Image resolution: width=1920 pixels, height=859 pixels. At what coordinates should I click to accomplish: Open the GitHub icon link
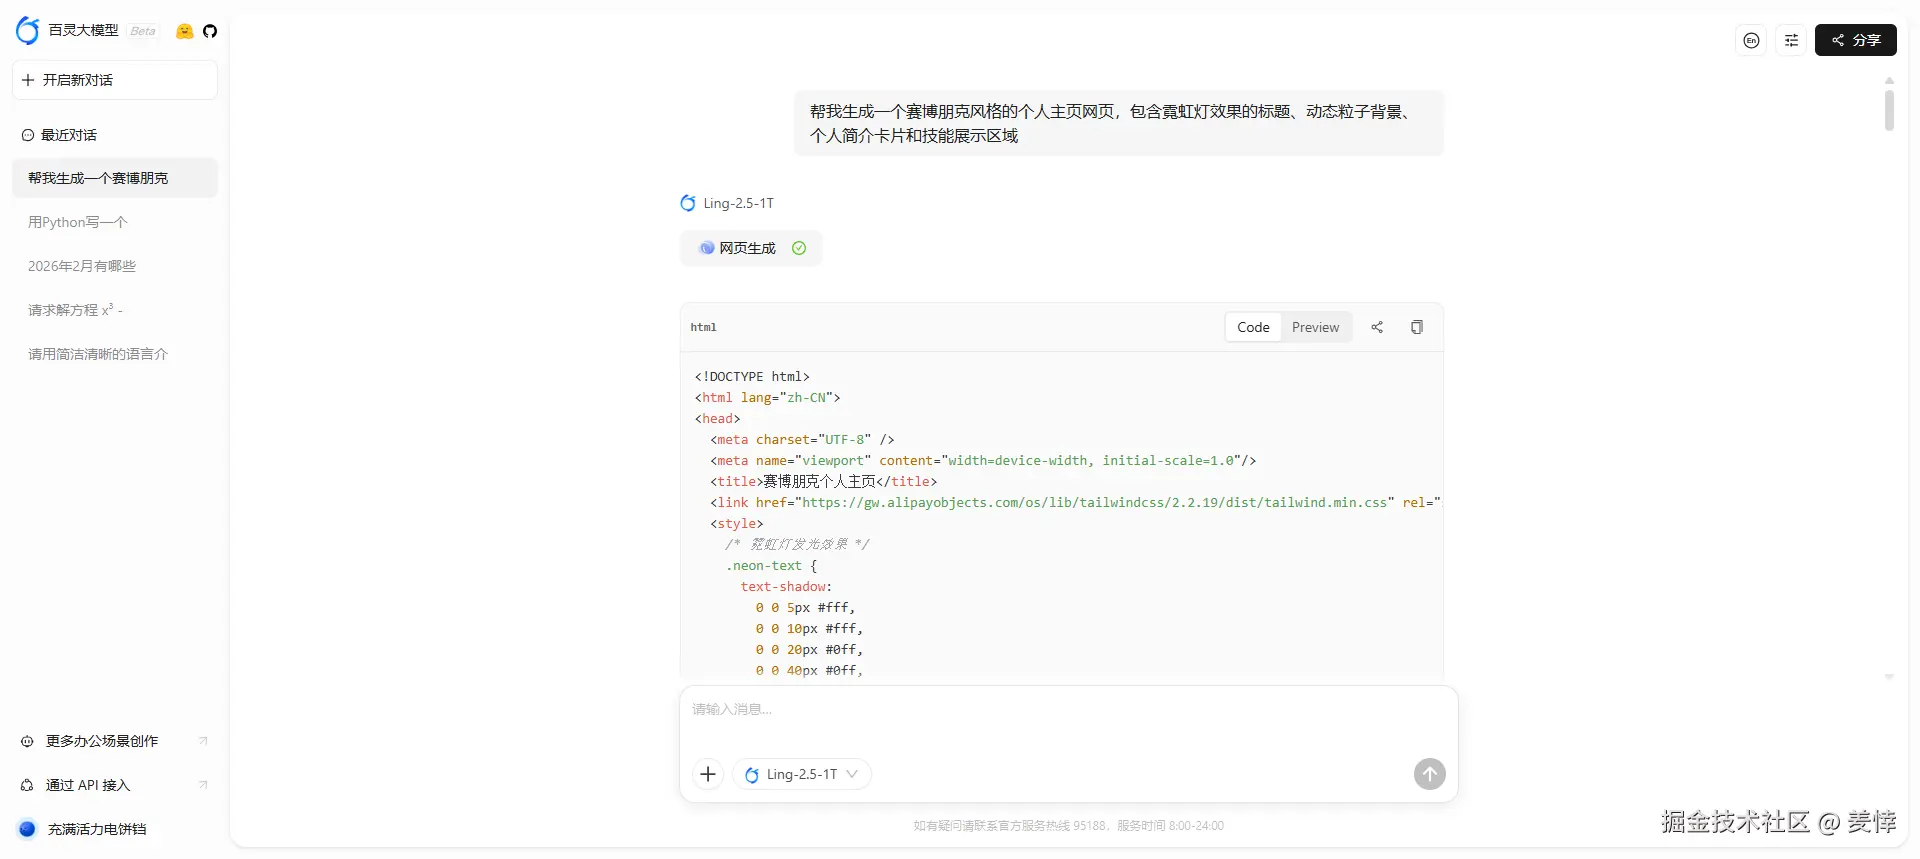point(210,31)
